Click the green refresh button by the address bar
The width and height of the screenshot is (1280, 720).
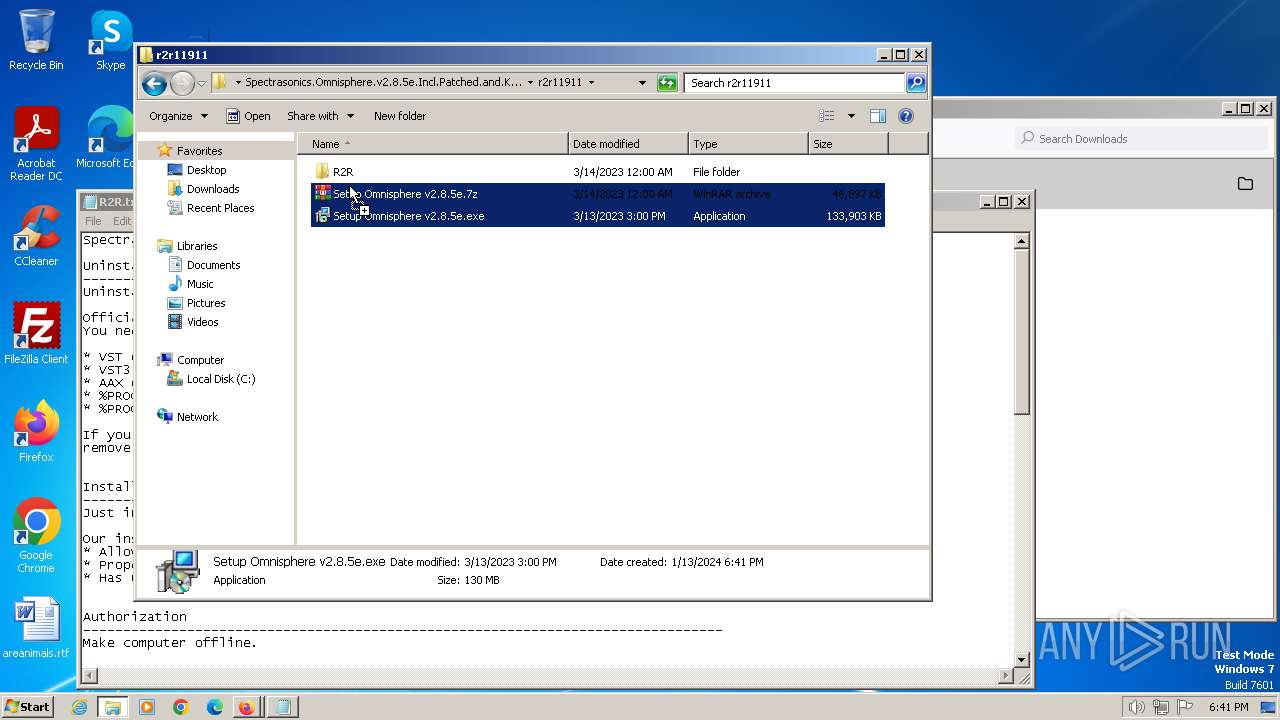point(667,83)
